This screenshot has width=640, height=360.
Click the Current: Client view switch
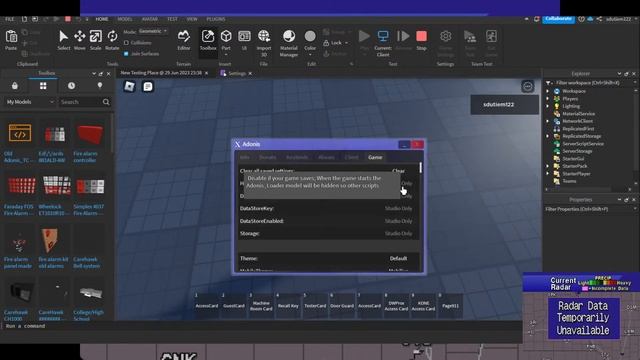point(383,42)
